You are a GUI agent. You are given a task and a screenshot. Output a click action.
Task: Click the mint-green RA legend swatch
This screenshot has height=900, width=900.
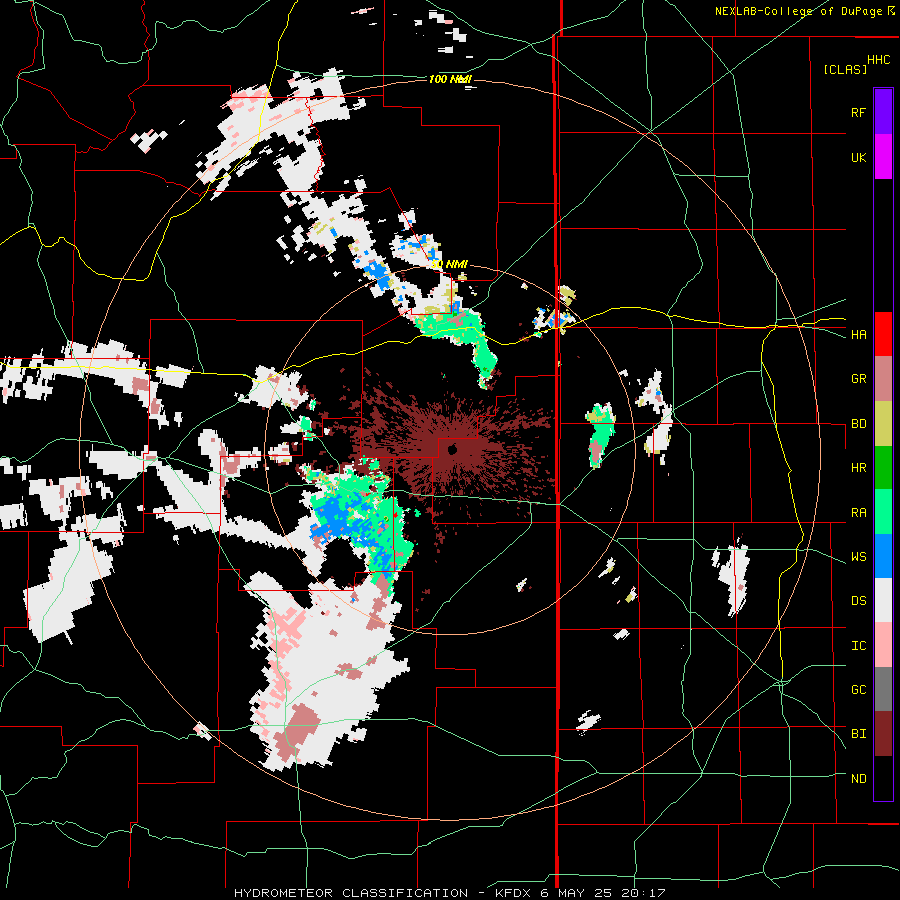point(883,512)
